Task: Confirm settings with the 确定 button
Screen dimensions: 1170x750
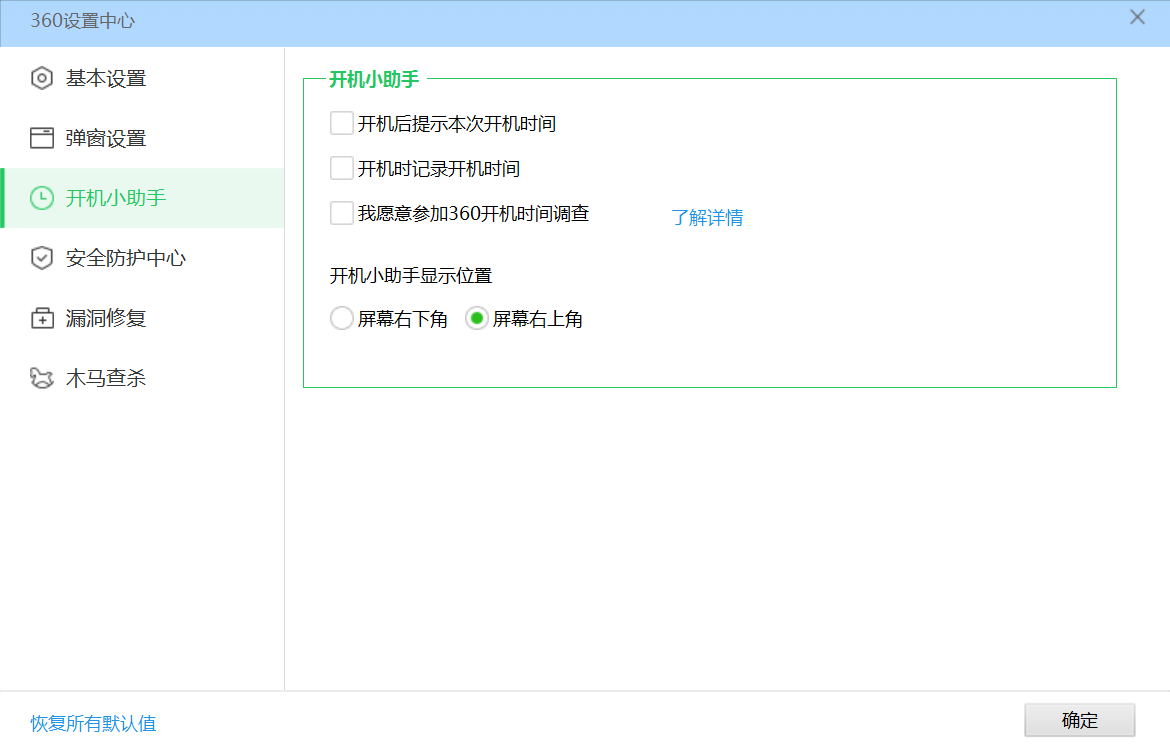Action: pos(1080,720)
